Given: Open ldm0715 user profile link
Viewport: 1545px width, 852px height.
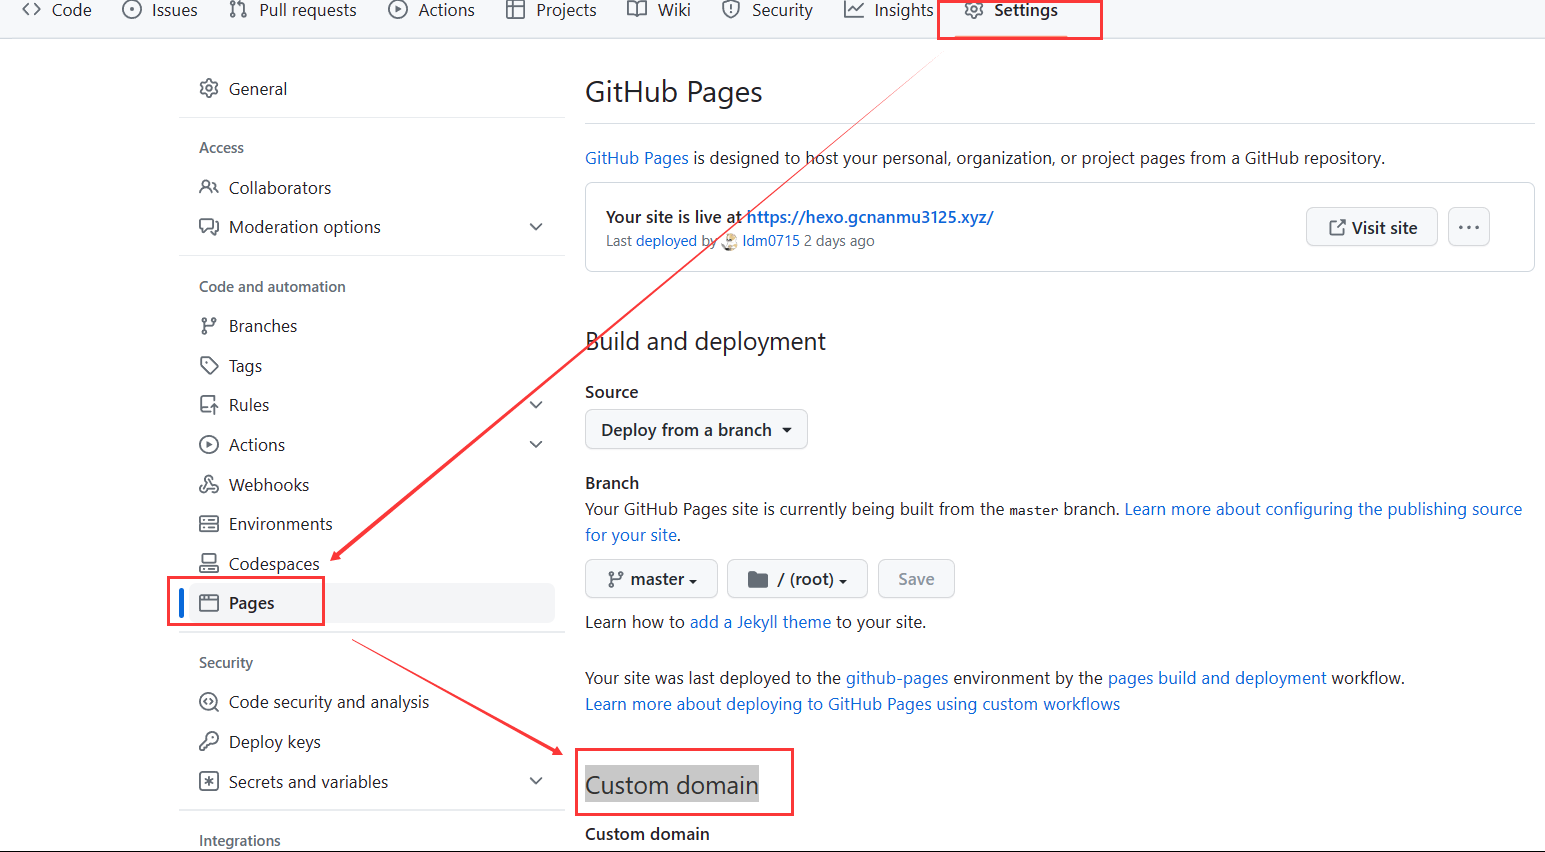Looking at the screenshot, I should [x=771, y=241].
